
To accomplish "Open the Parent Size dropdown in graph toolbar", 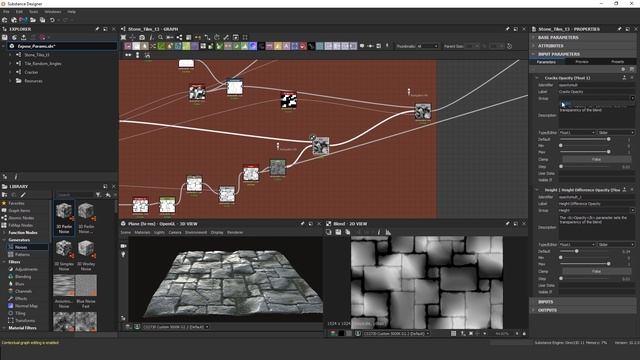I will [471, 46].
